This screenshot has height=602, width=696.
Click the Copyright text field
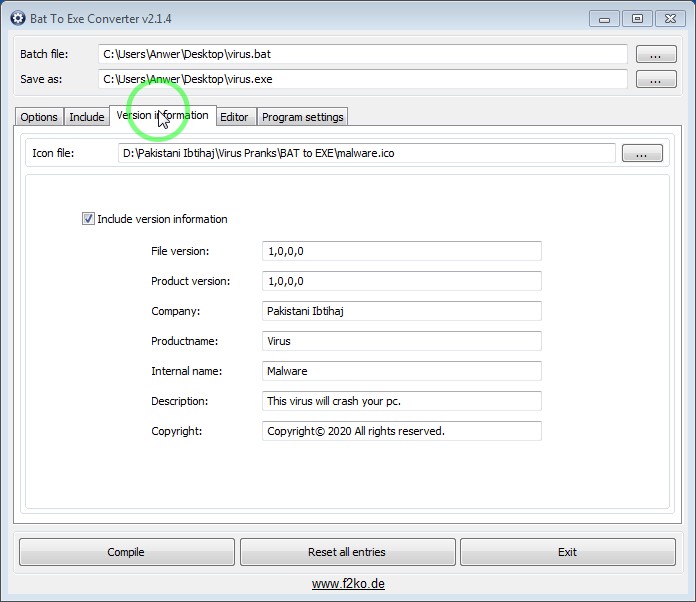pyautogui.click(x=402, y=431)
